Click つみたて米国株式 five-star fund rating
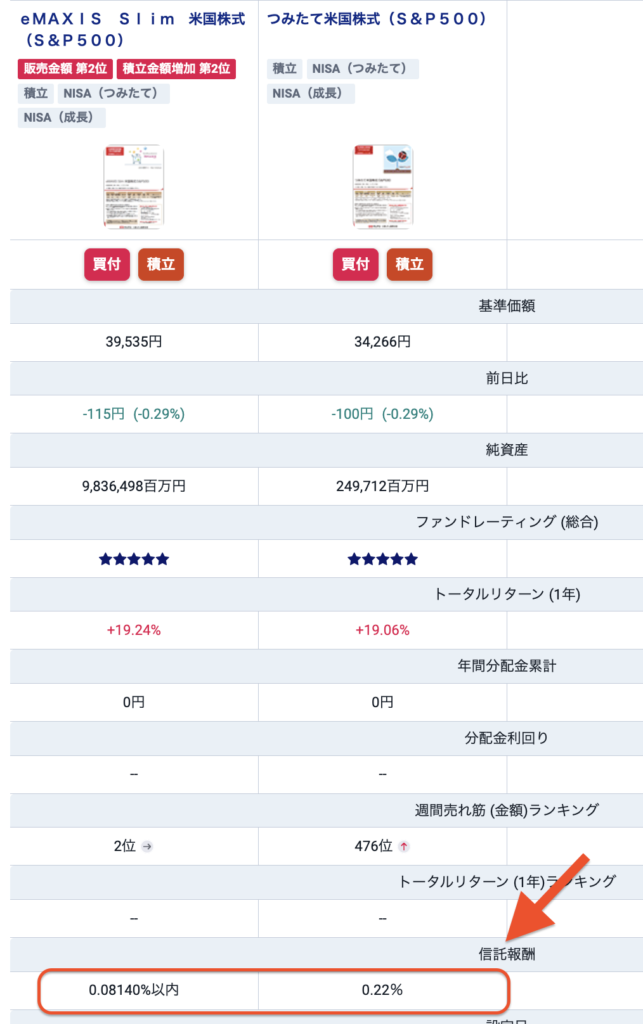The height and width of the screenshot is (1024, 643). pos(382,559)
